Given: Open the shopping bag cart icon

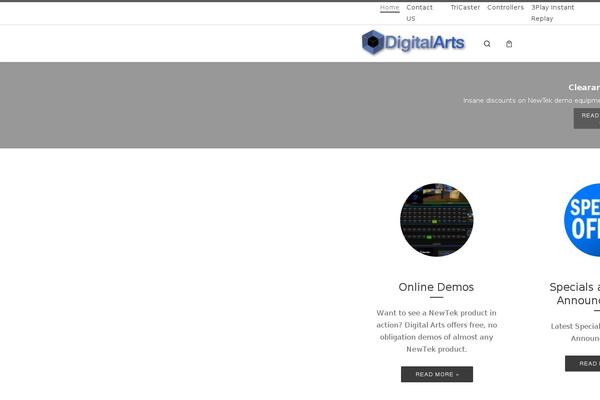Looking at the screenshot, I should pyautogui.click(x=509, y=44).
